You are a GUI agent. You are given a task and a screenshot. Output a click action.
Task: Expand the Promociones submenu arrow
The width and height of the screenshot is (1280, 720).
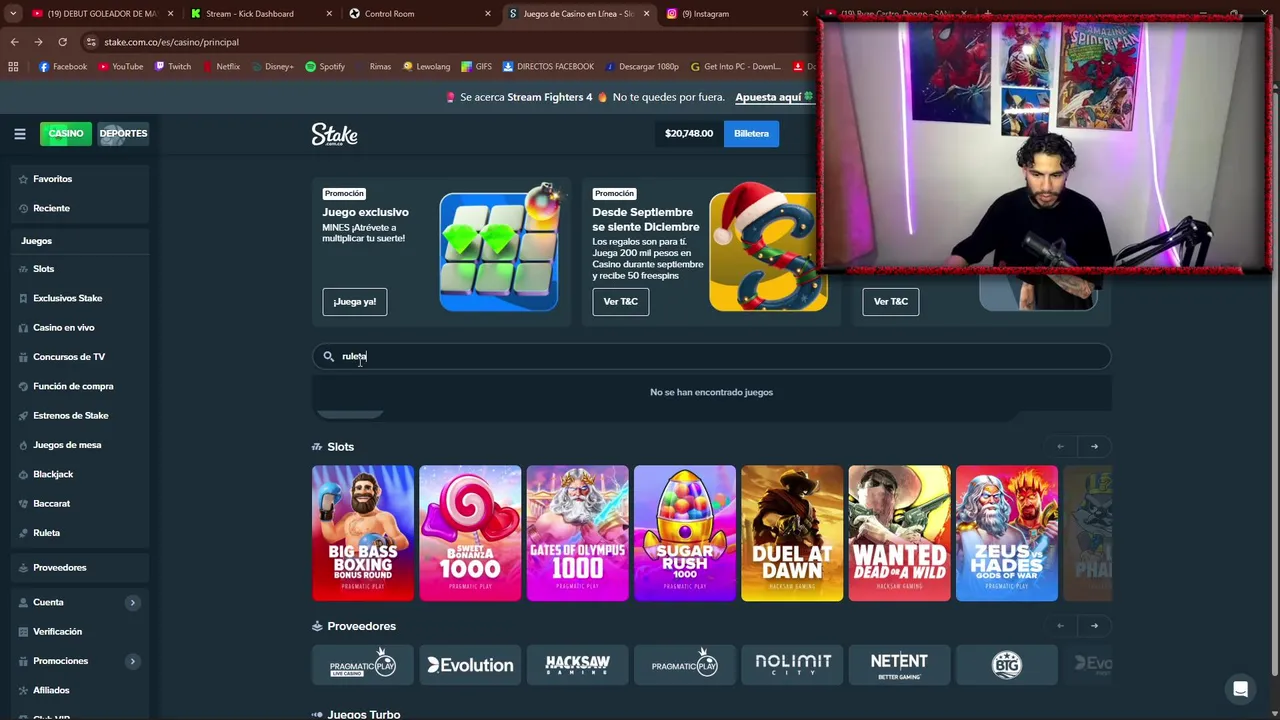132,661
